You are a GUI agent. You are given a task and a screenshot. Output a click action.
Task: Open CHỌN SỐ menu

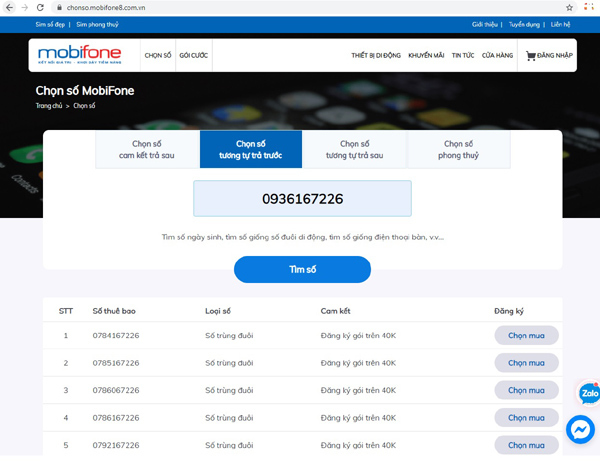158,55
